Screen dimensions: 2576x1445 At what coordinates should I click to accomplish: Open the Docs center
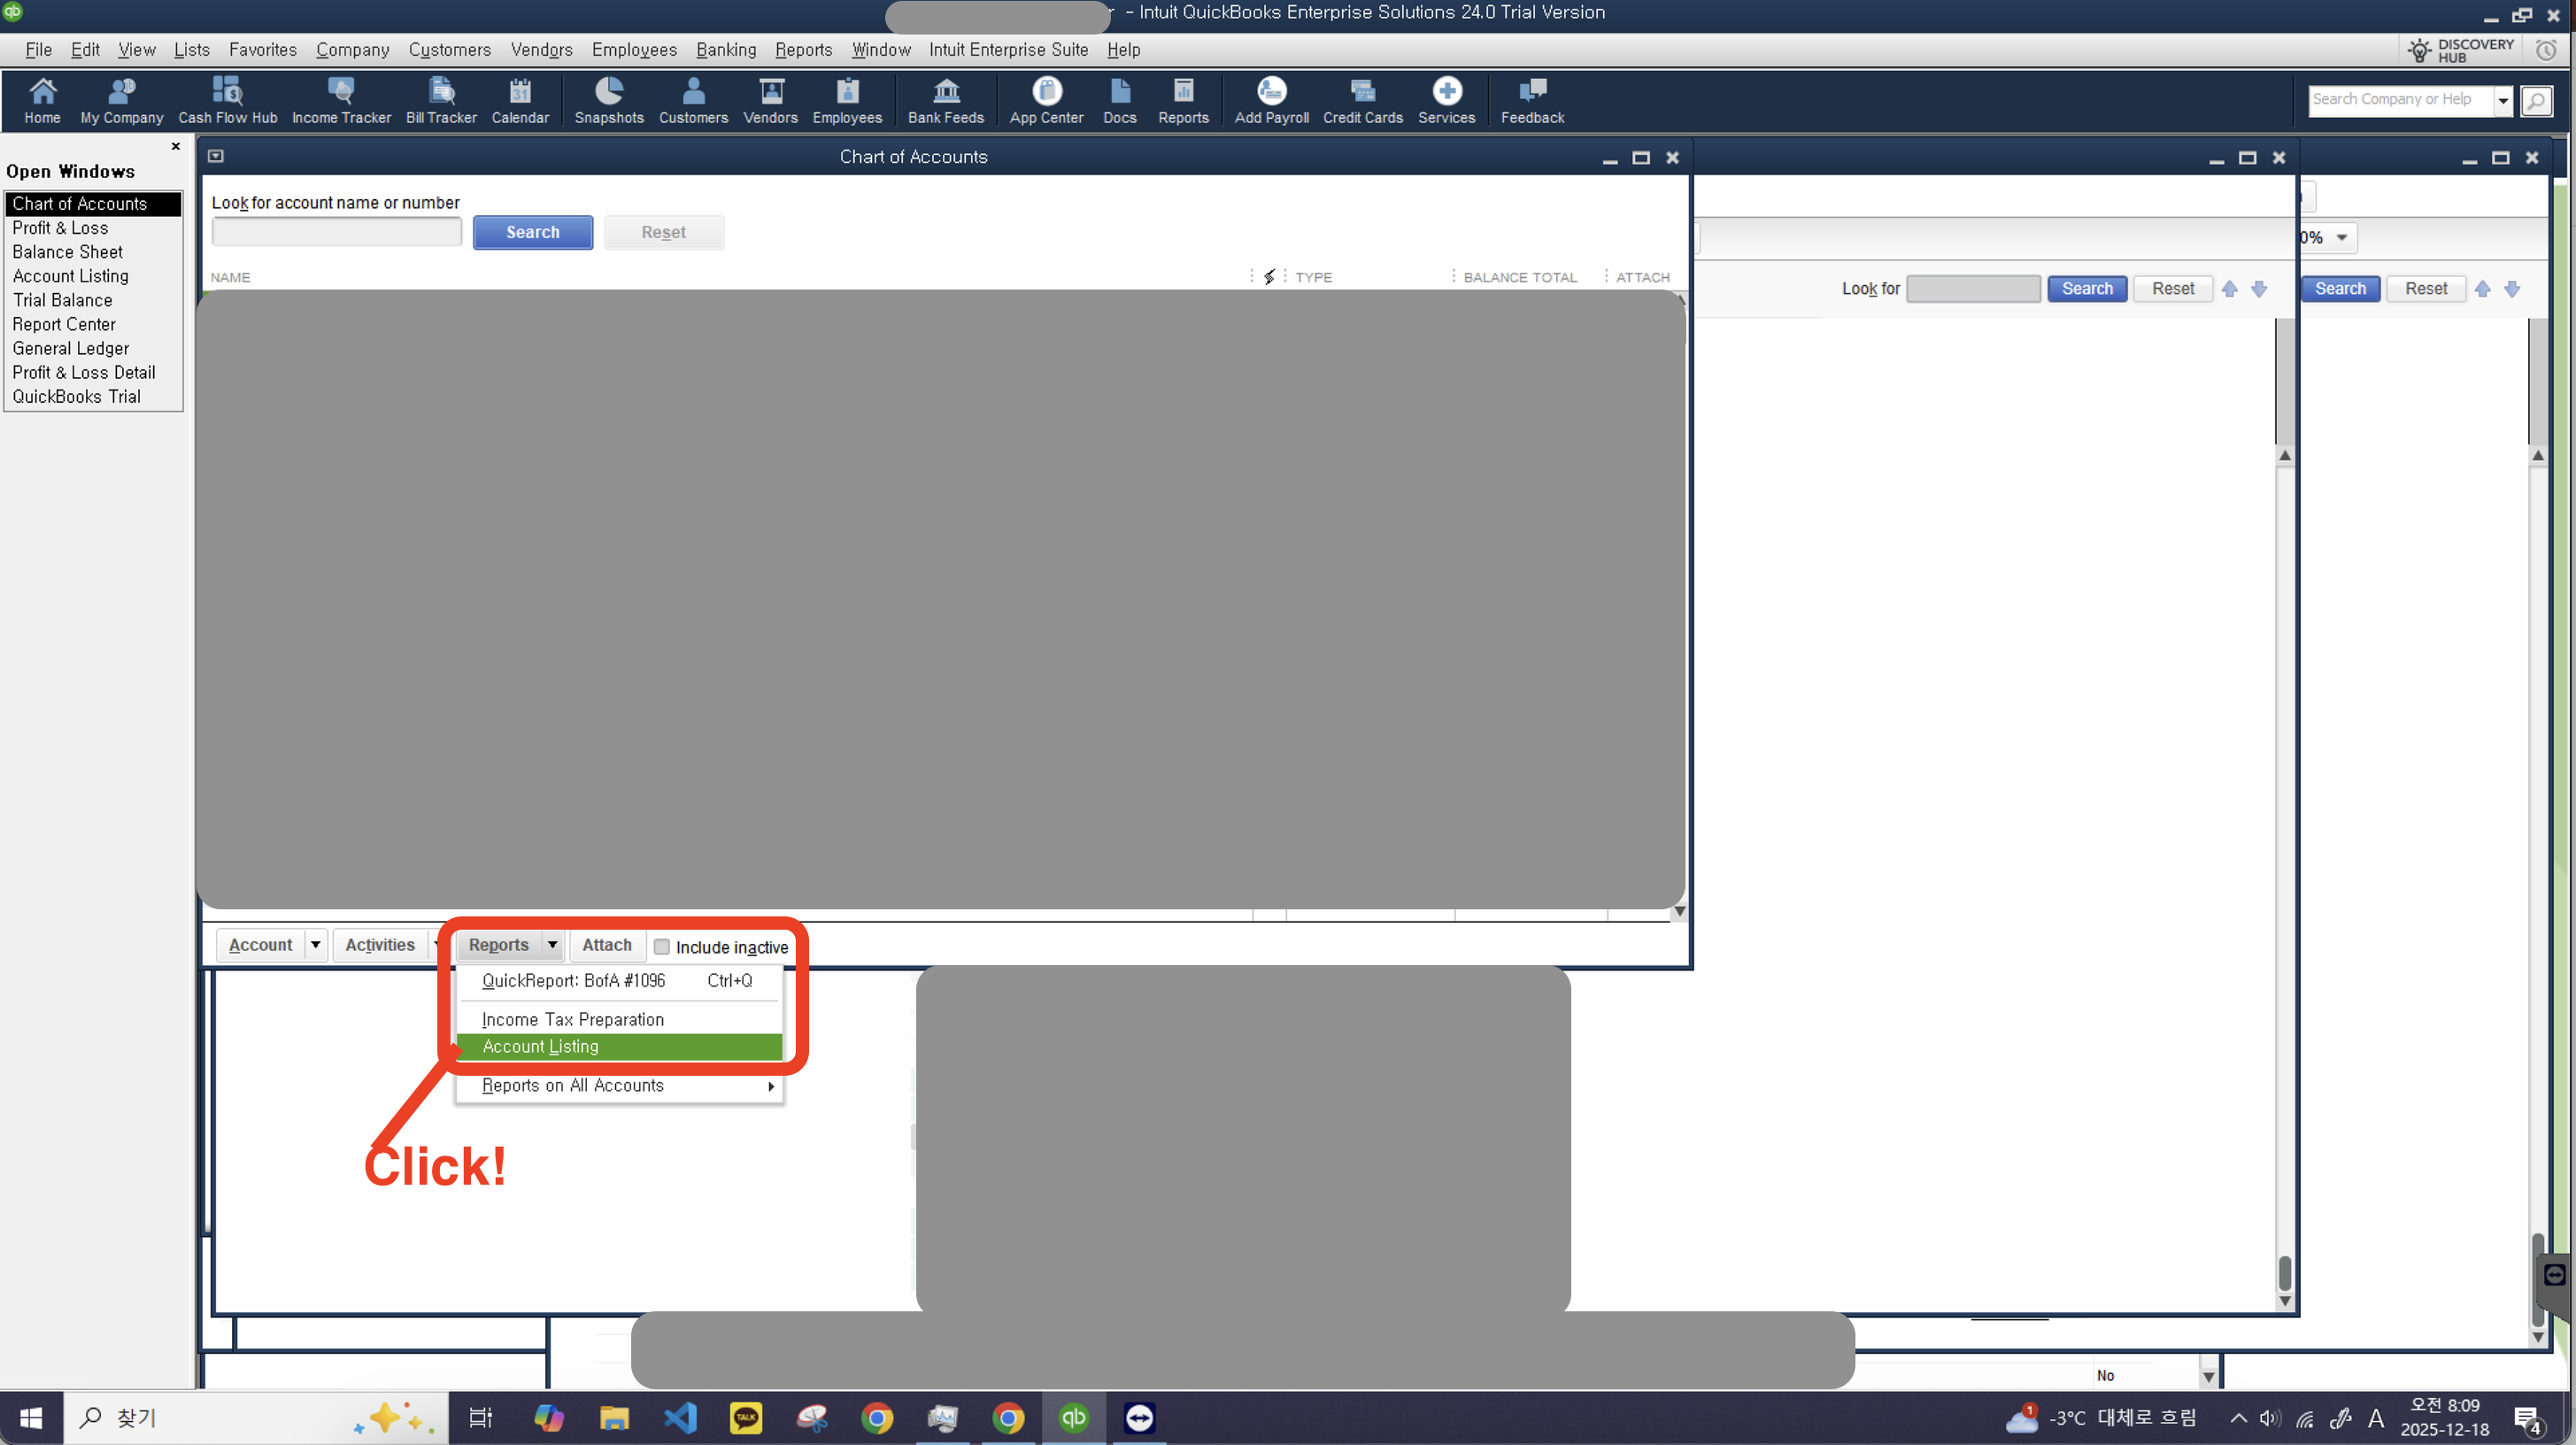[x=1119, y=100]
